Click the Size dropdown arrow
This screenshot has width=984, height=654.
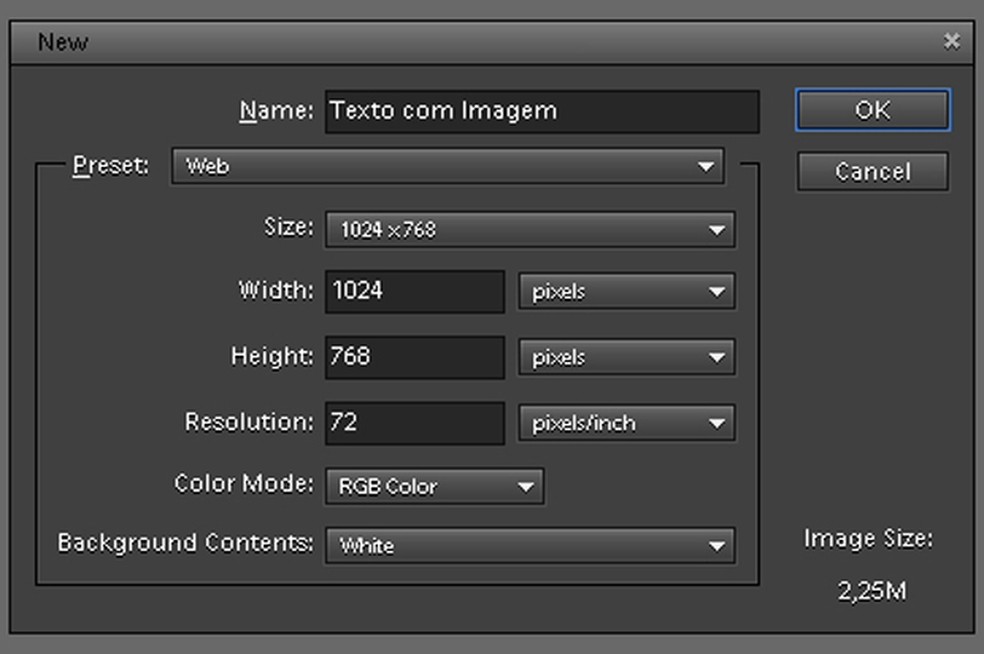(x=717, y=230)
